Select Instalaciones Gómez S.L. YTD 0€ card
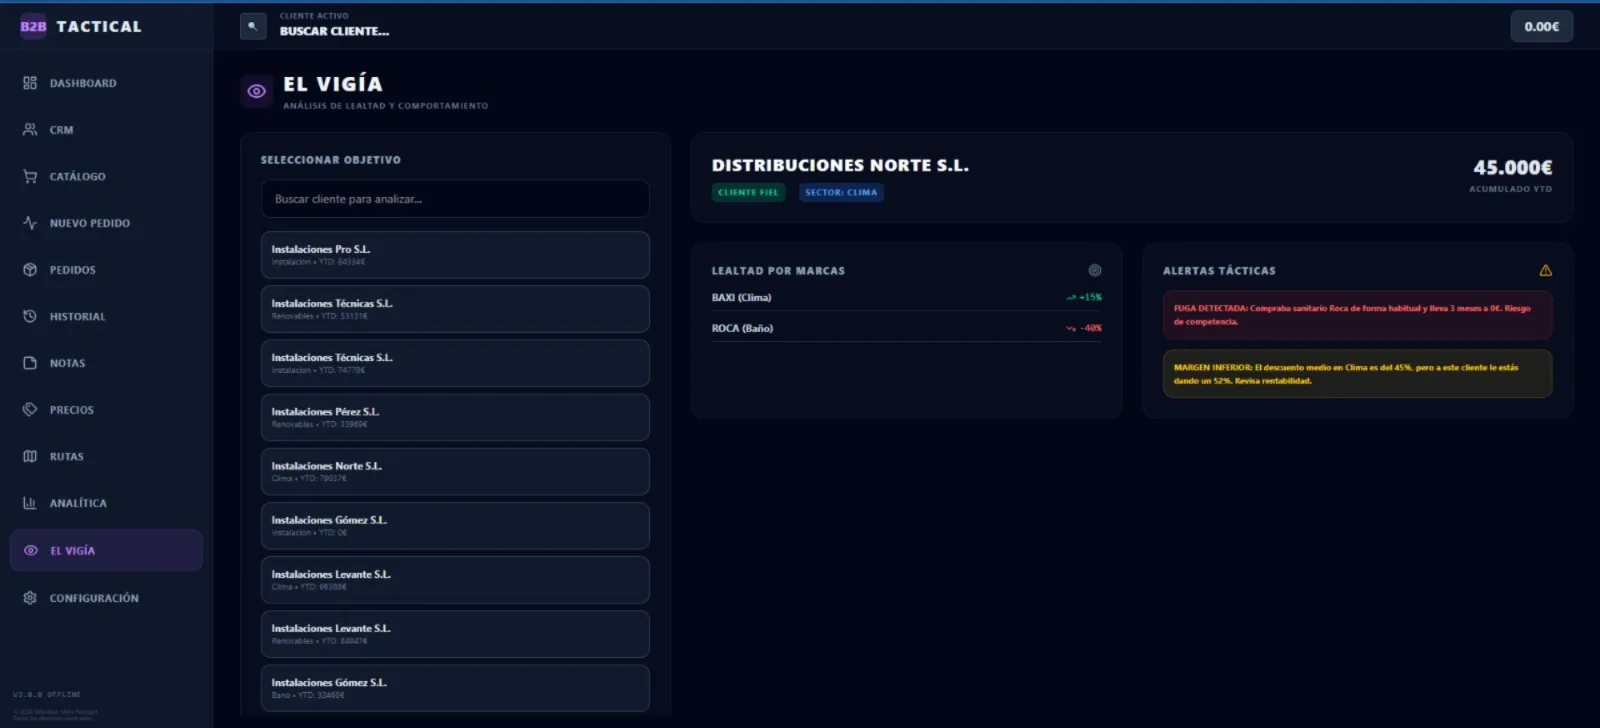This screenshot has height=728, width=1600. (x=455, y=526)
